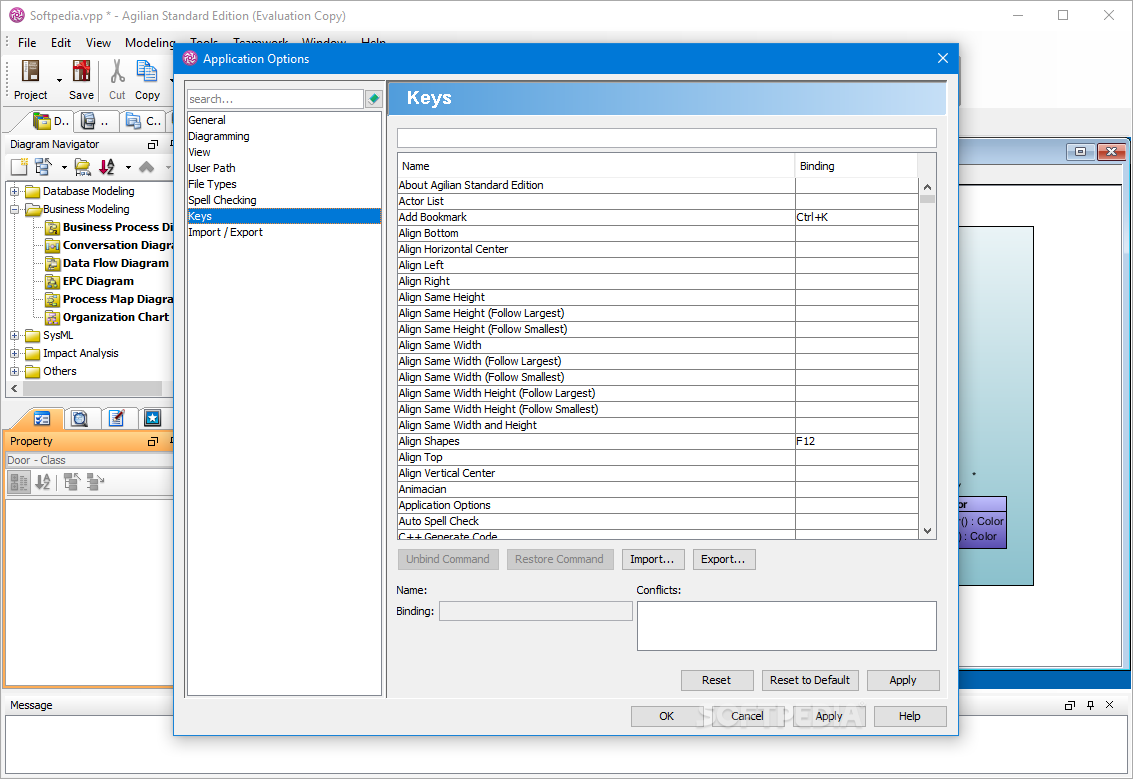This screenshot has height=779, width=1133.
Task: Click Help button in Application Options
Action: point(910,716)
